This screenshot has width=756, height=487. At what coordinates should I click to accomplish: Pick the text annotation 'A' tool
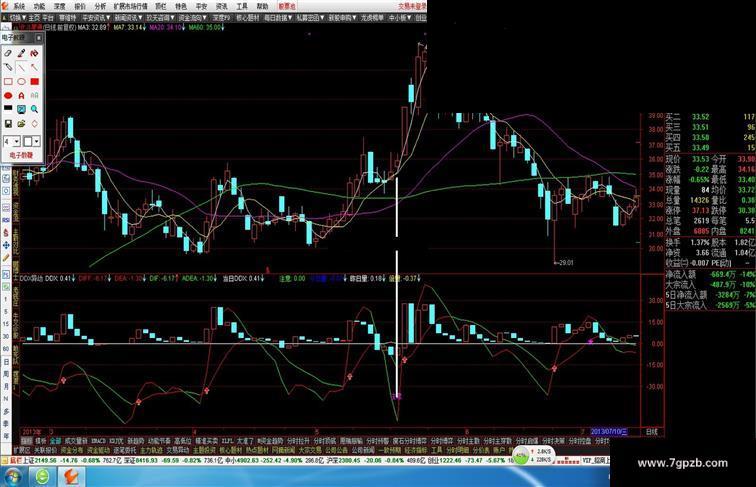[x=21, y=95]
